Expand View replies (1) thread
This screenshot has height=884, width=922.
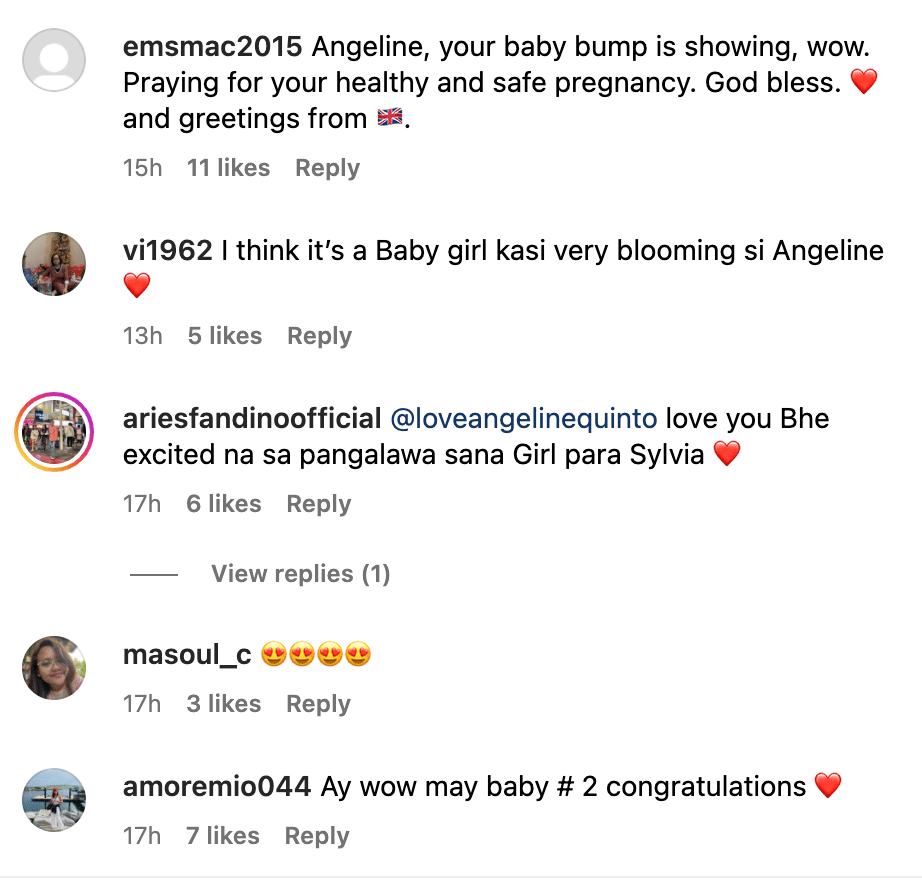coord(300,574)
